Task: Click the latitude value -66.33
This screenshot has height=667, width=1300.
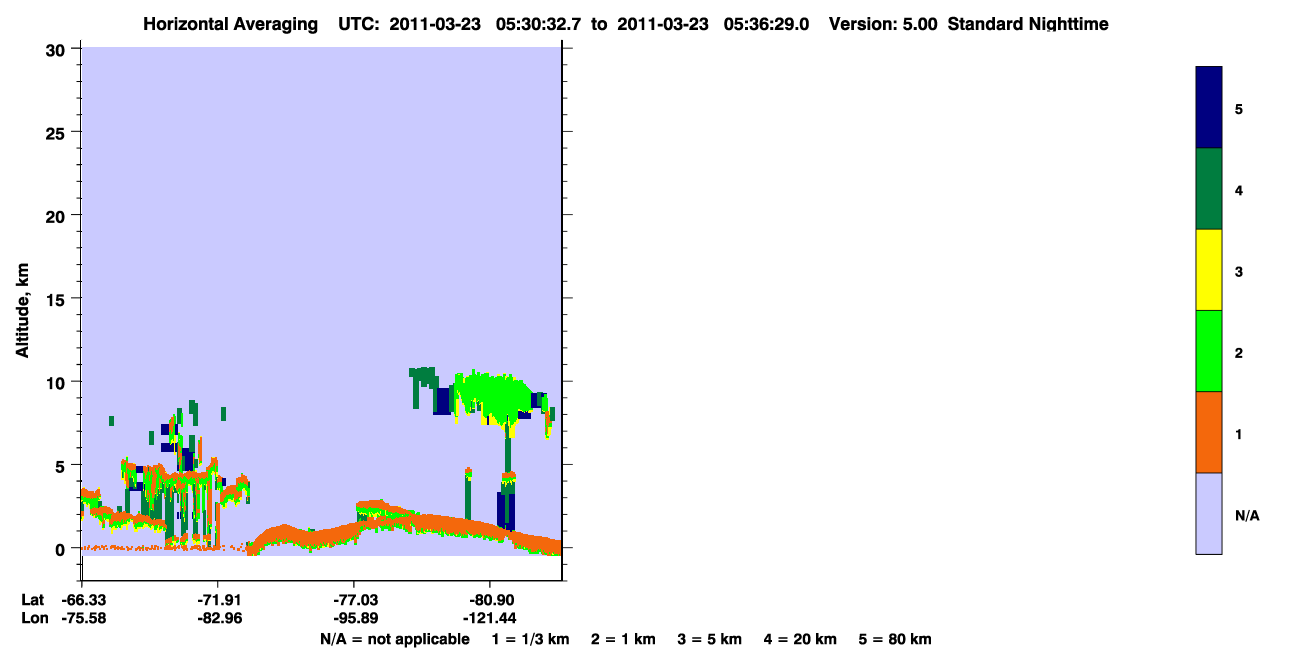Action: [82, 600]
